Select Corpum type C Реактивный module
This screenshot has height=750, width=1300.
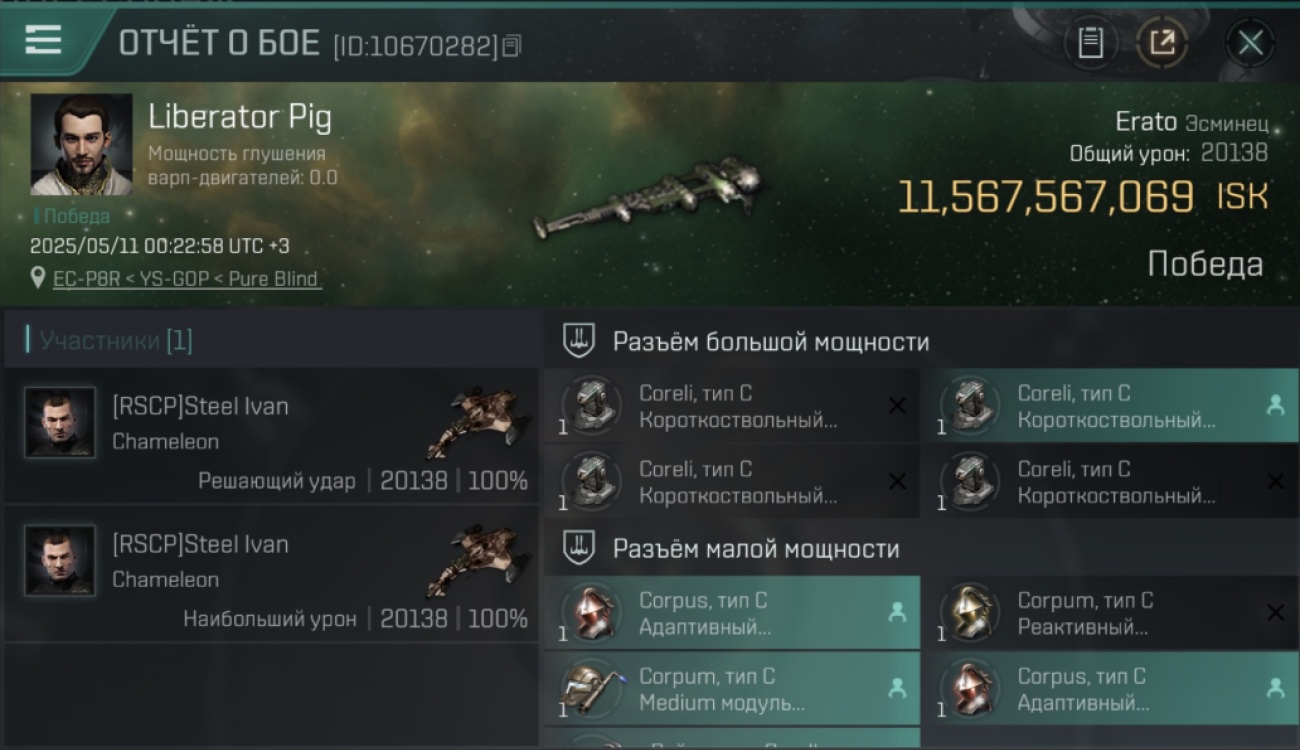[1111, 613]
